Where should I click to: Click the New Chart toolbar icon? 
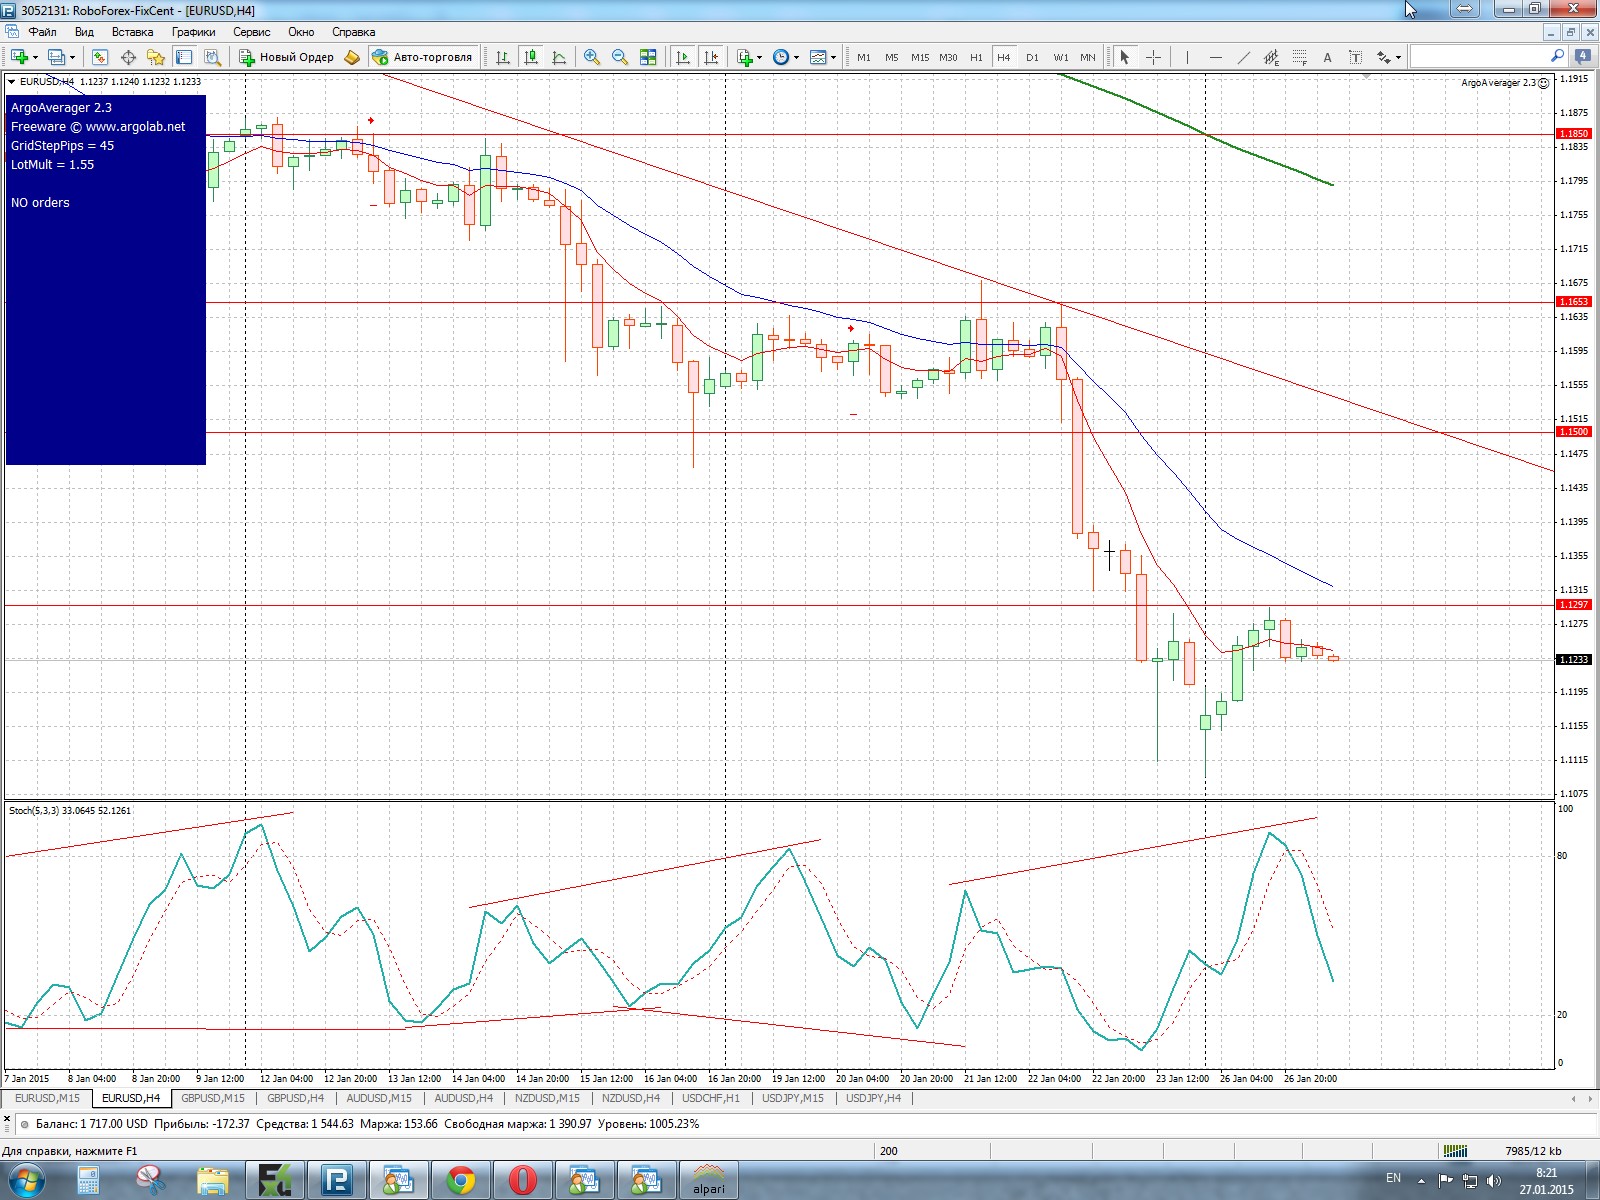(20, 57)
